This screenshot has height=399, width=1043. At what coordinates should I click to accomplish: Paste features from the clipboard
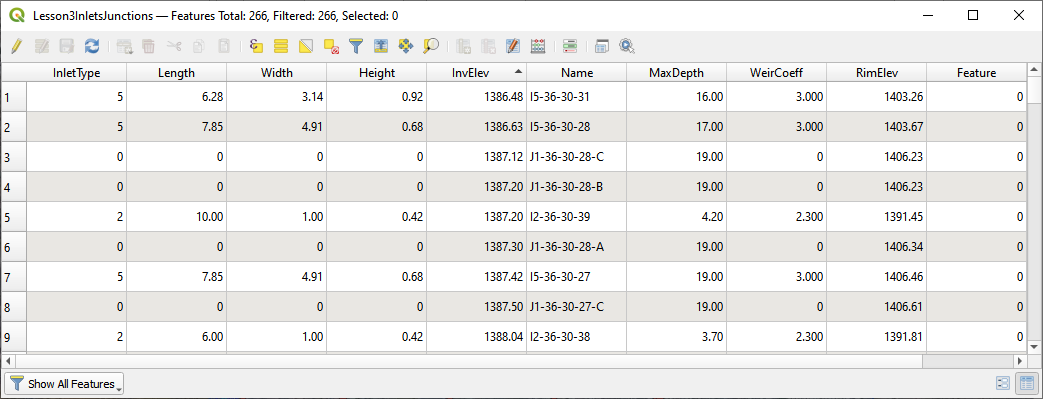click(x=224, y=46)
